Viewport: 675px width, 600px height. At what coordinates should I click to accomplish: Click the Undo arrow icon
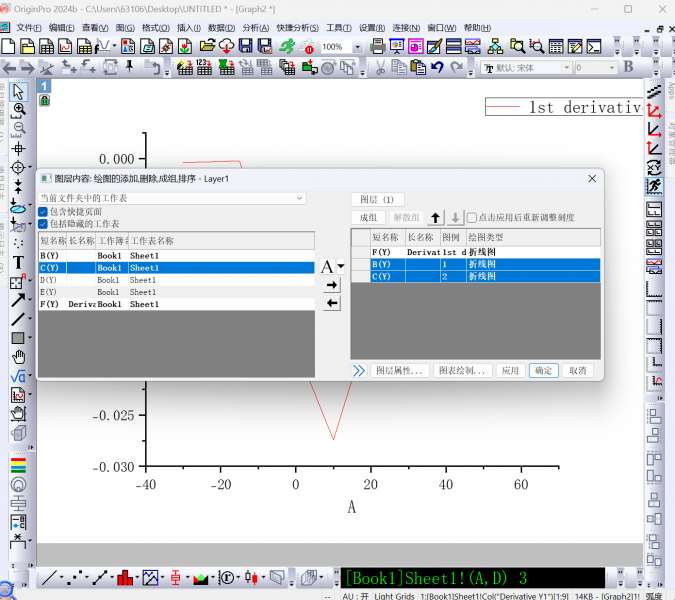[437, 67]
